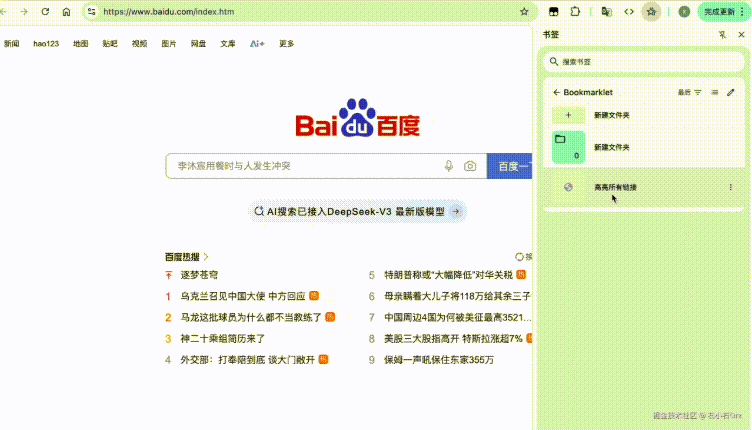The height and width of the screenshot is (430, 752).
Task: Open hot item 马龙这批球员为什么都不当教练了
Action: click(x=251, y=317)
